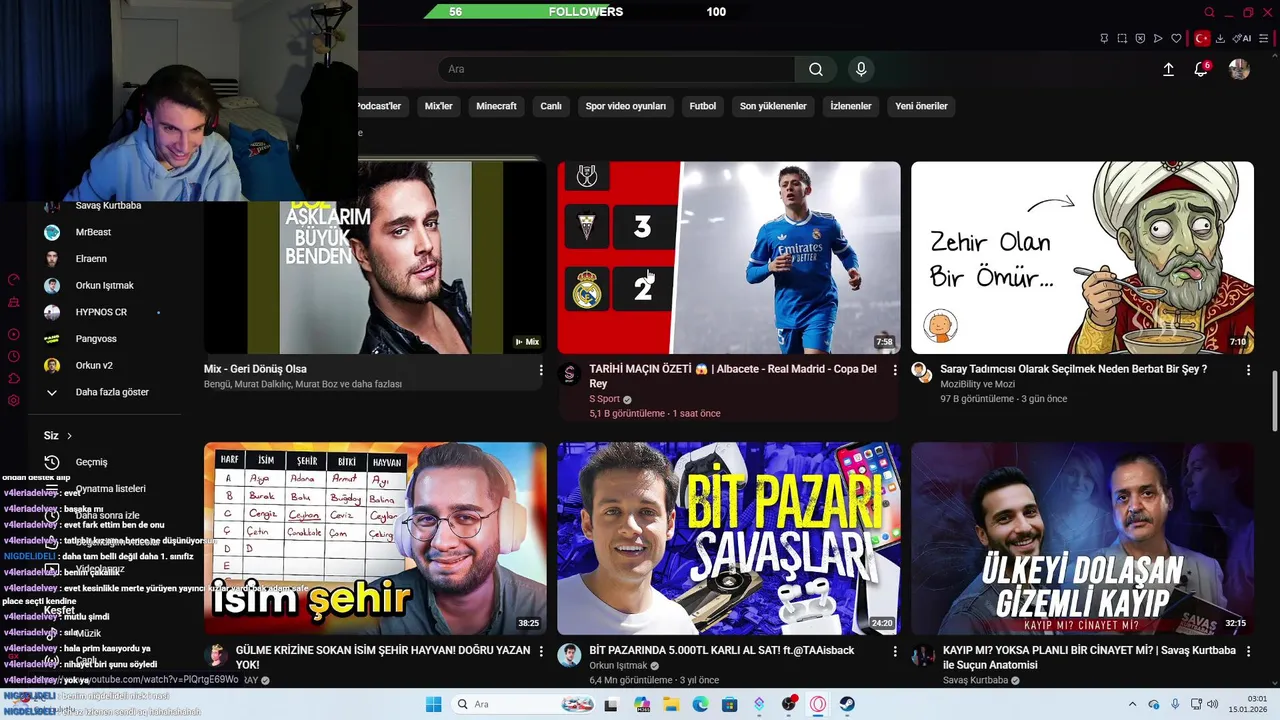This screenshot has height=720, width=1280.
Task: Select the Yeni öneriler filter chip
Action: (x=921, y=106)
